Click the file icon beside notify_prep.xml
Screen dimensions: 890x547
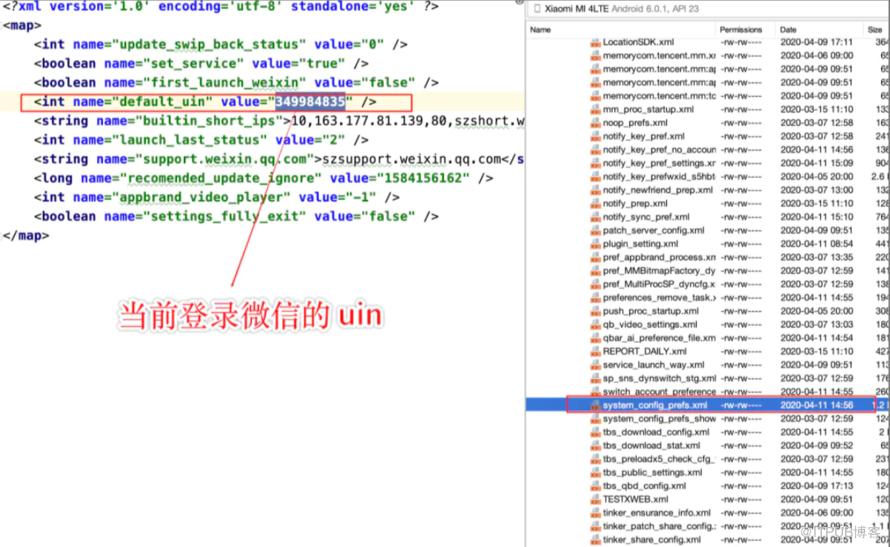595,204
